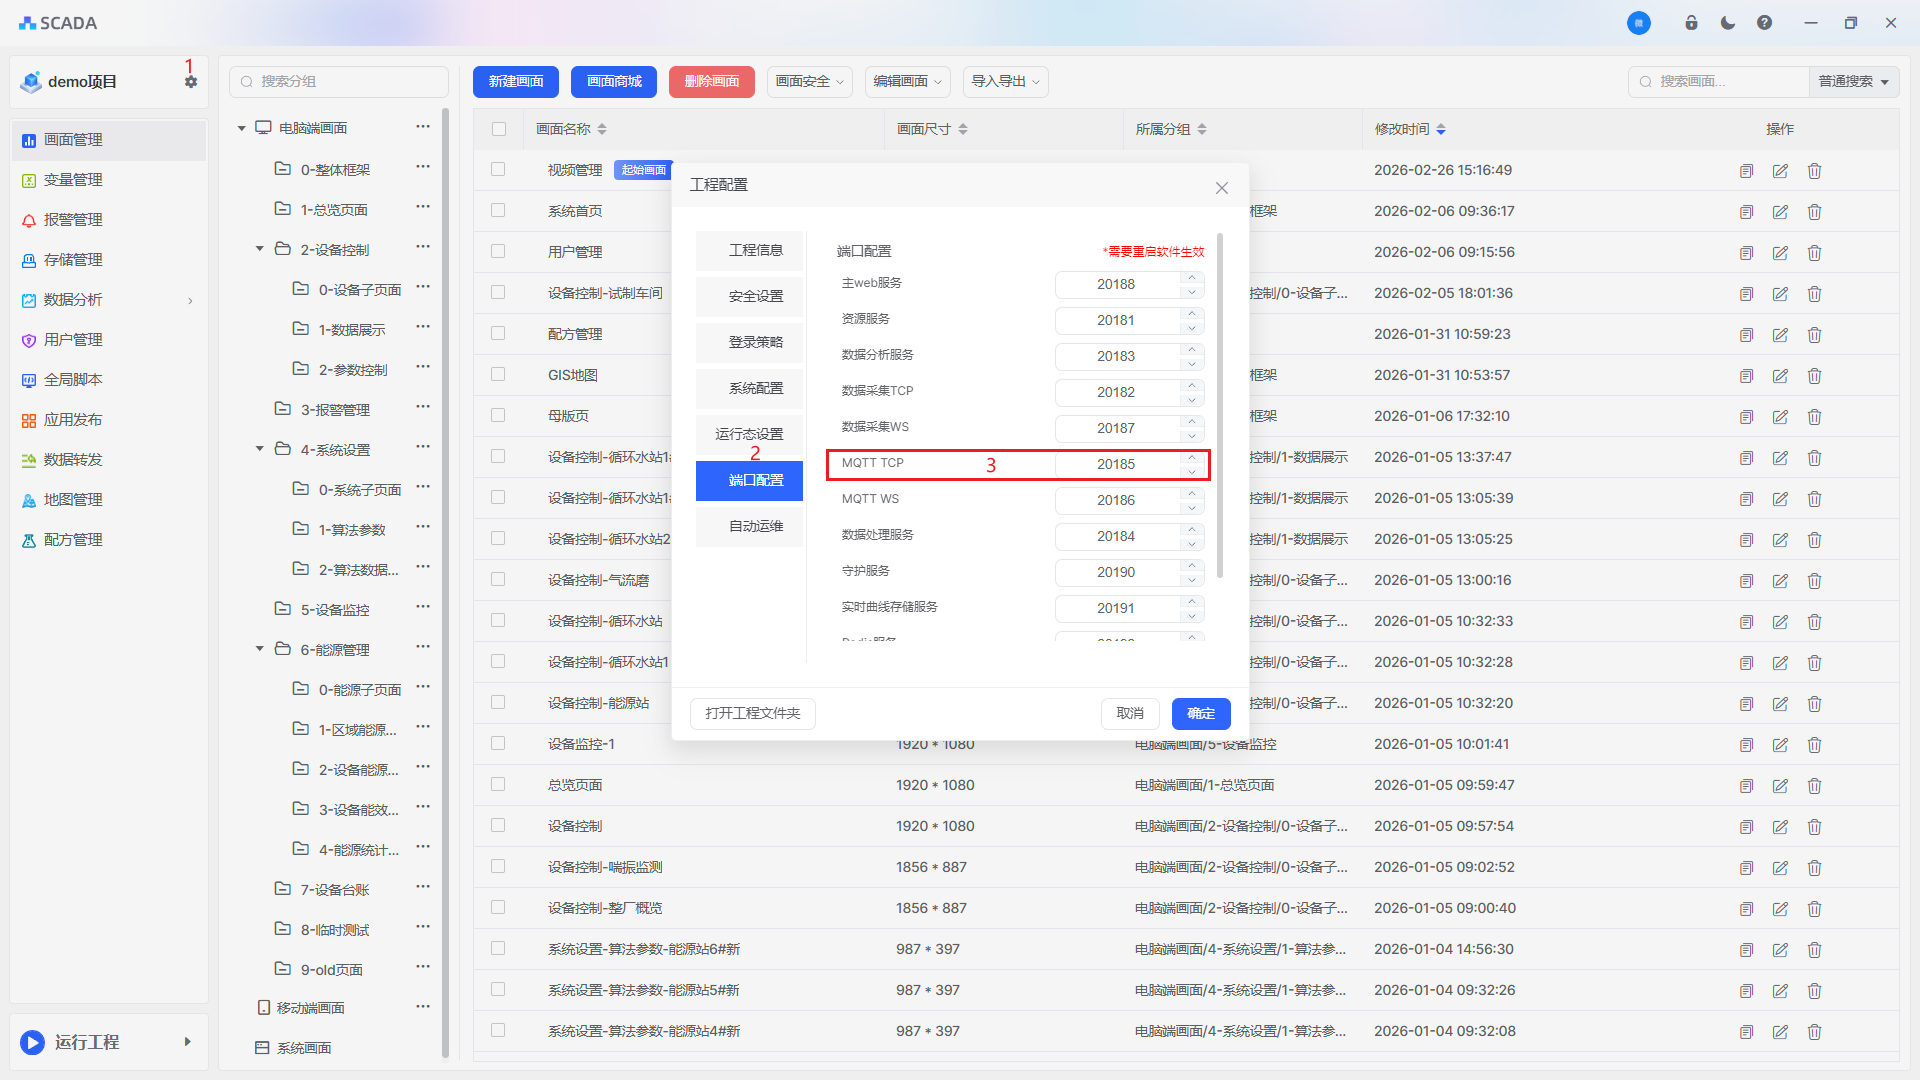The image size is (1920, 1080).
Task: Open 变量管理 in left sidebar
Action: [x=73, y=180]
